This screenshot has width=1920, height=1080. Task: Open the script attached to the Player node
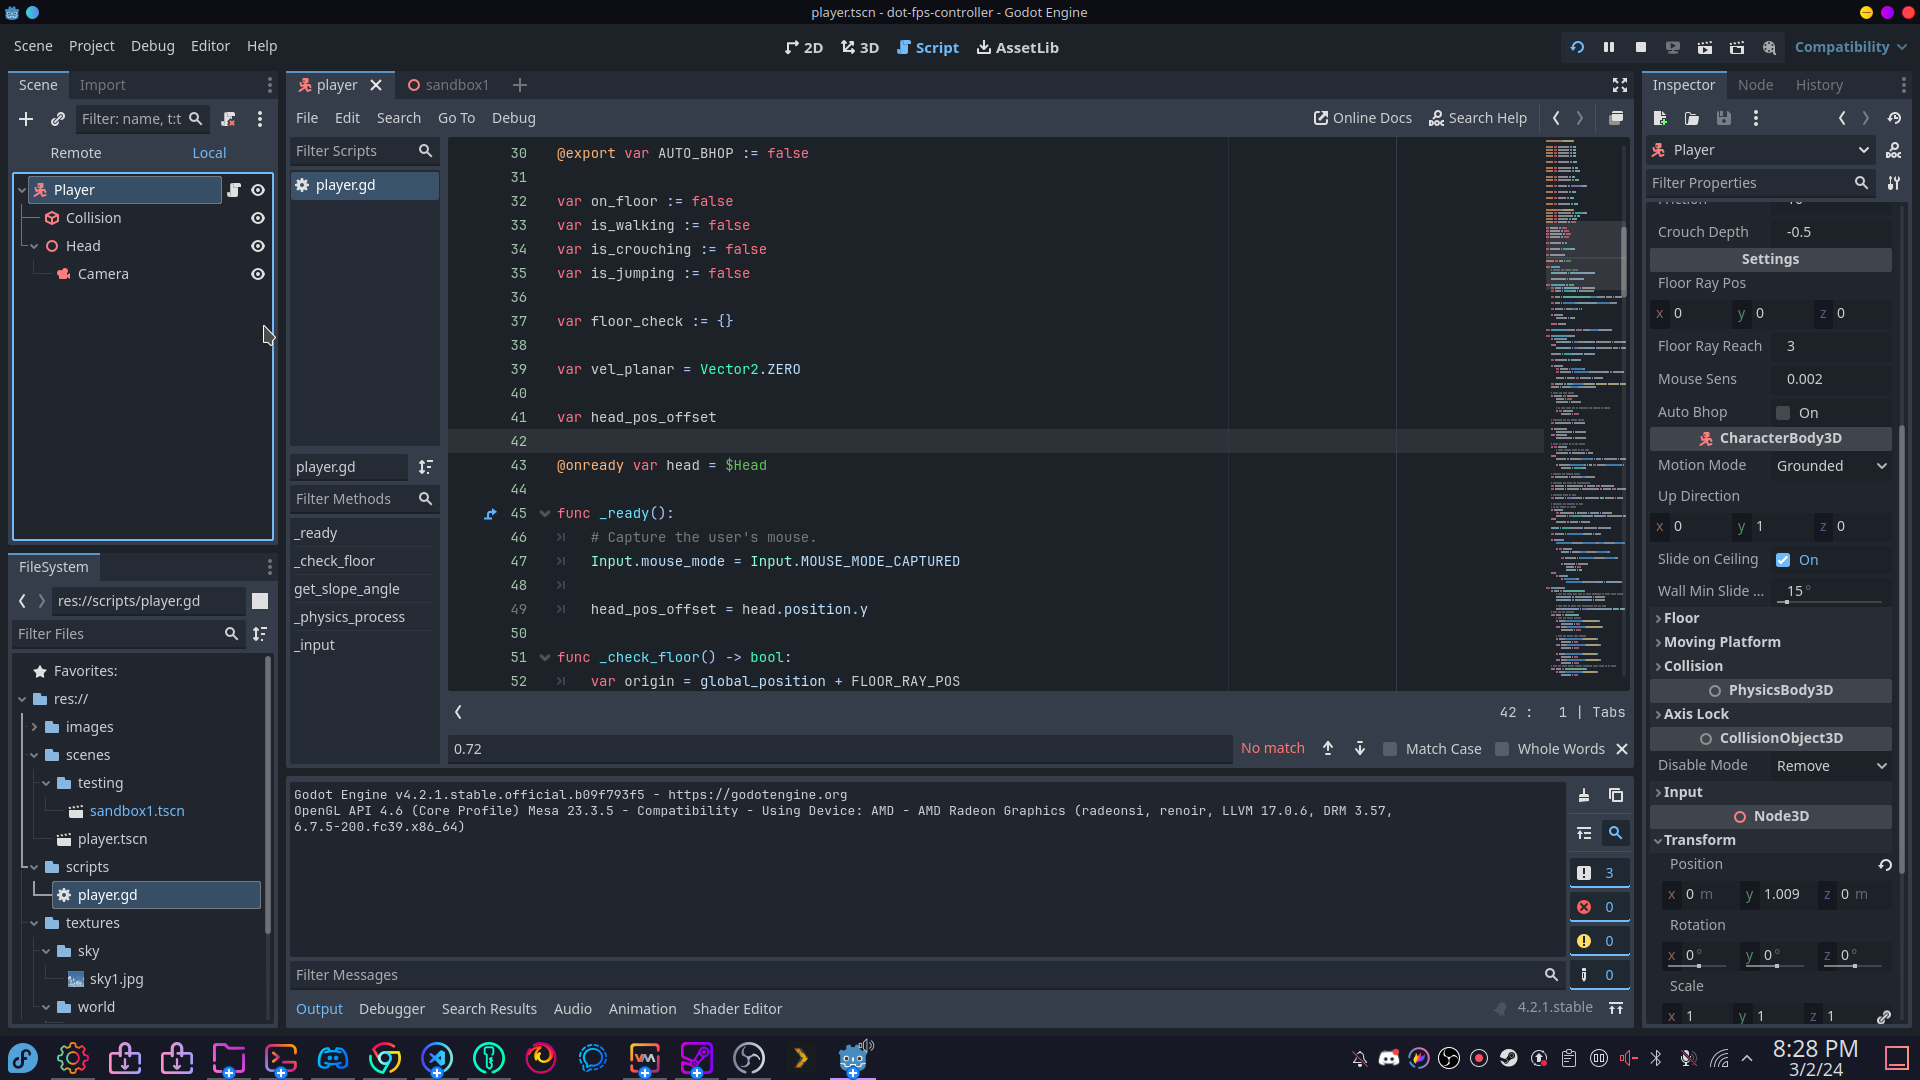pyautogui.click(x=234, y=190)
